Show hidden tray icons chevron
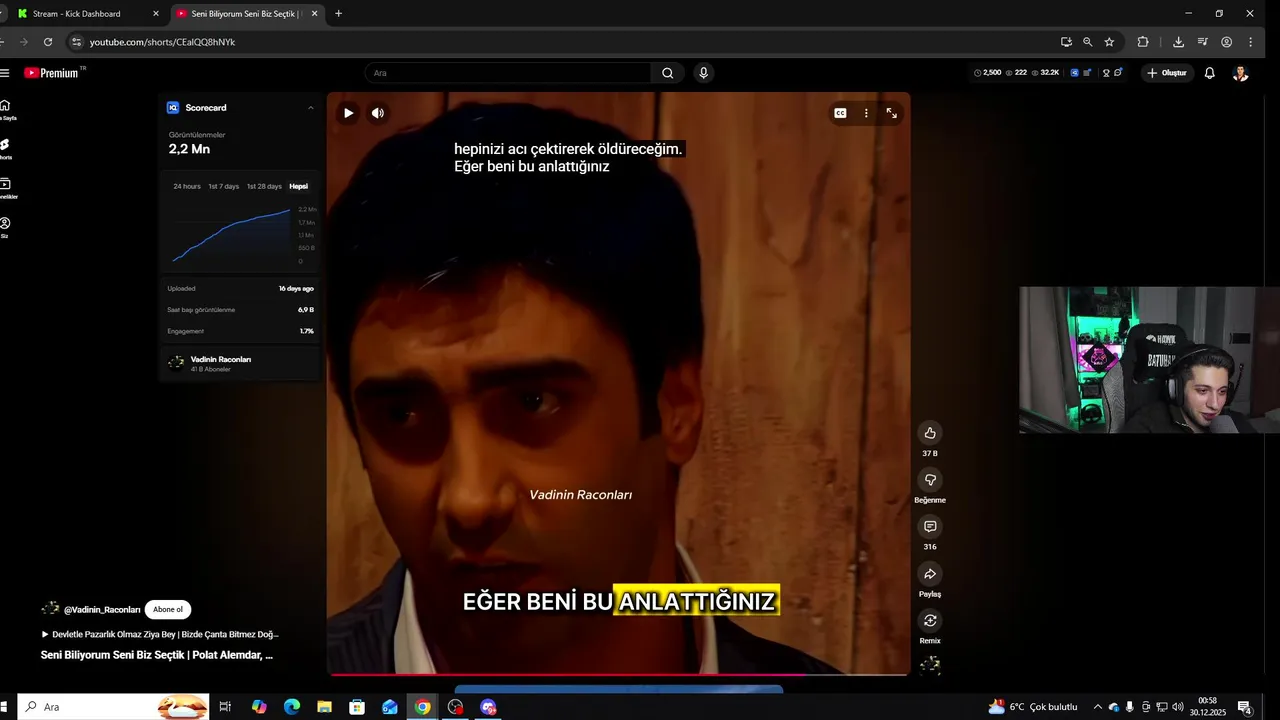Image resolution: width=1280 pixels, height=720 pixels. click(1097, 707)
